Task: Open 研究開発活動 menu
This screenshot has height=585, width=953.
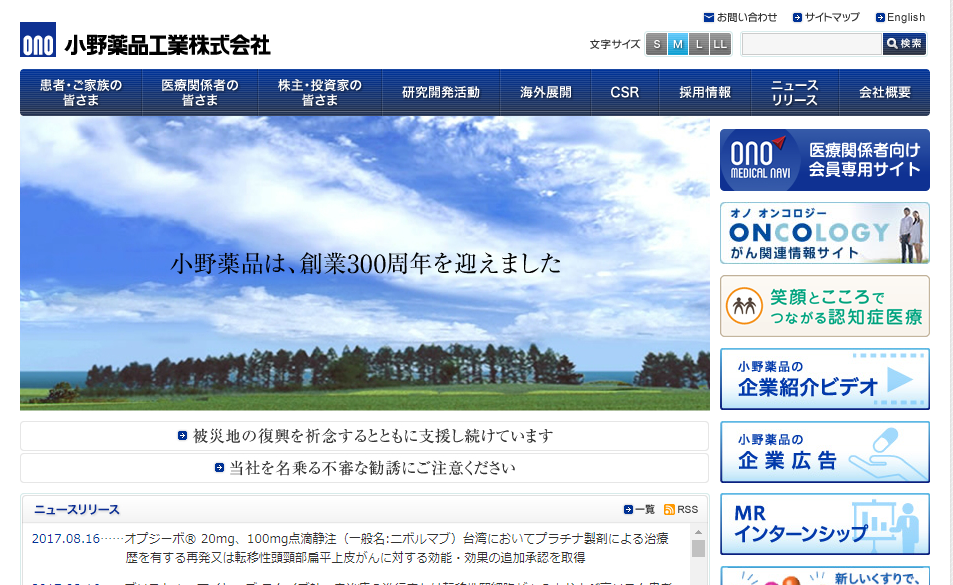Action: (441, 92)
